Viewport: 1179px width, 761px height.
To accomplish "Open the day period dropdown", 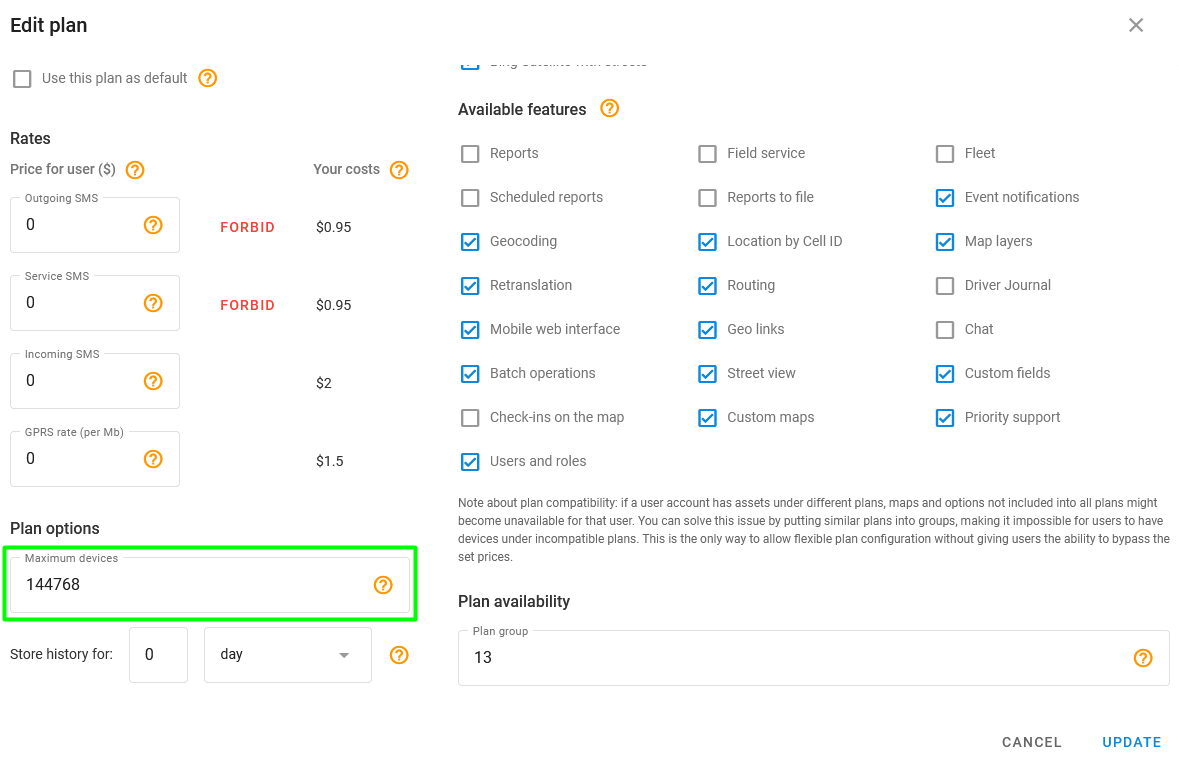I will point(288,655).
